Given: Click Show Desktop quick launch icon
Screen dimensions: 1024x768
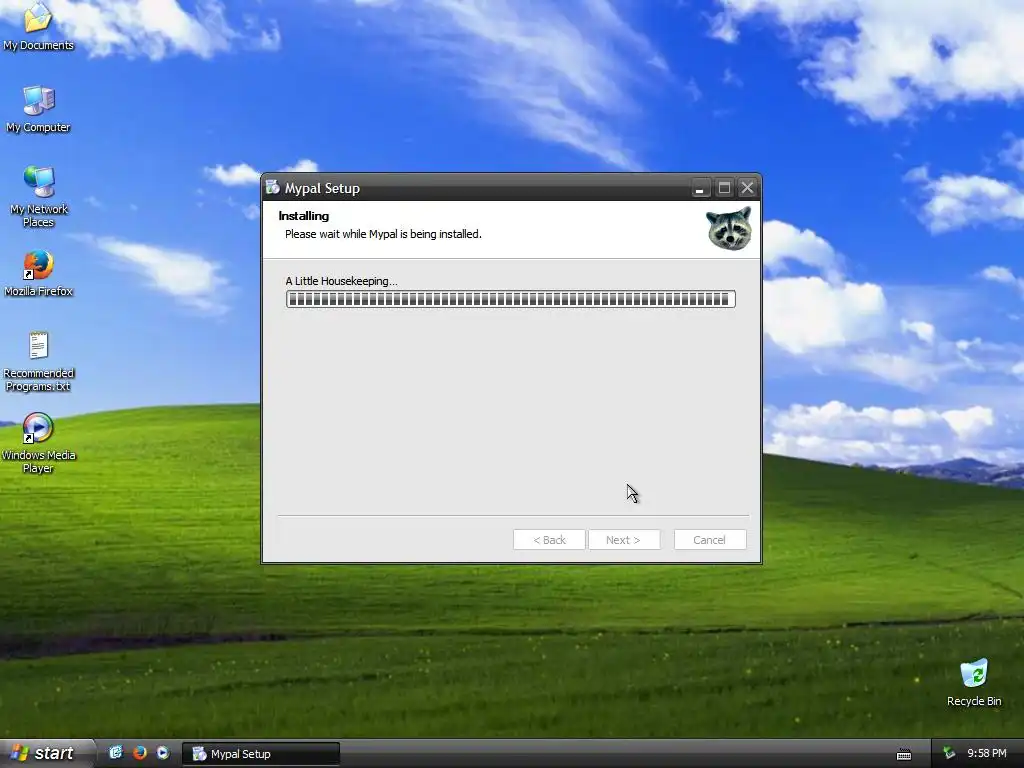Looking at the screenshot, I should (x=116, y=753).
